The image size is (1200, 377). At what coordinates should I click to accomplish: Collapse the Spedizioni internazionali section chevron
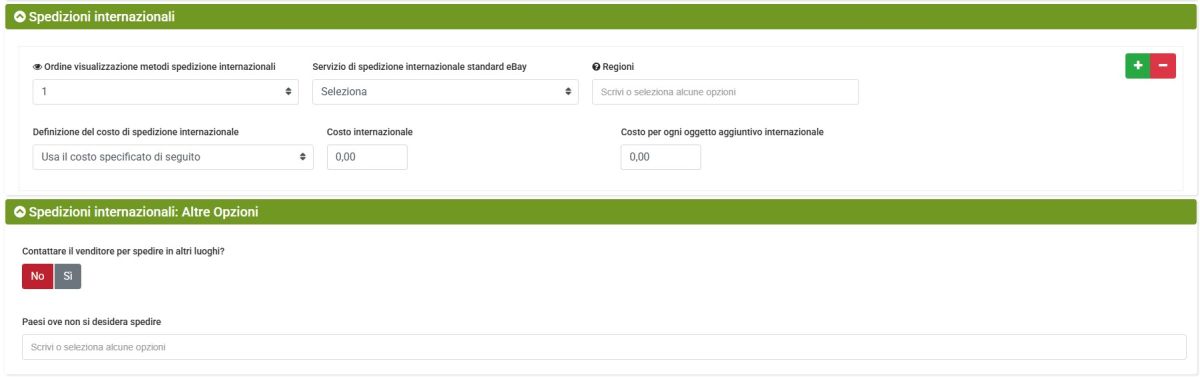point(19,17)
